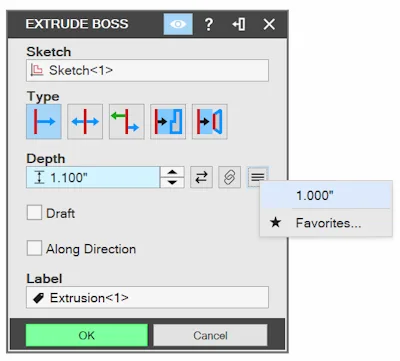Click the depth dimension icon in Depth field
400x361 pixels.
tap(39, 177)
